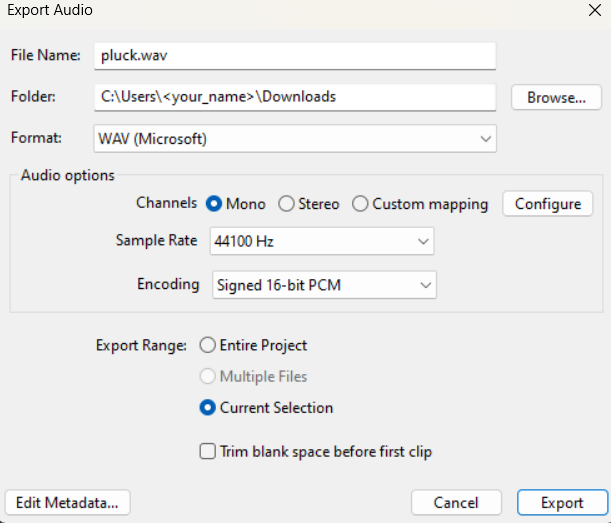Cancel the export dialog
611x523 pixels.
click(x=455, y=502)
